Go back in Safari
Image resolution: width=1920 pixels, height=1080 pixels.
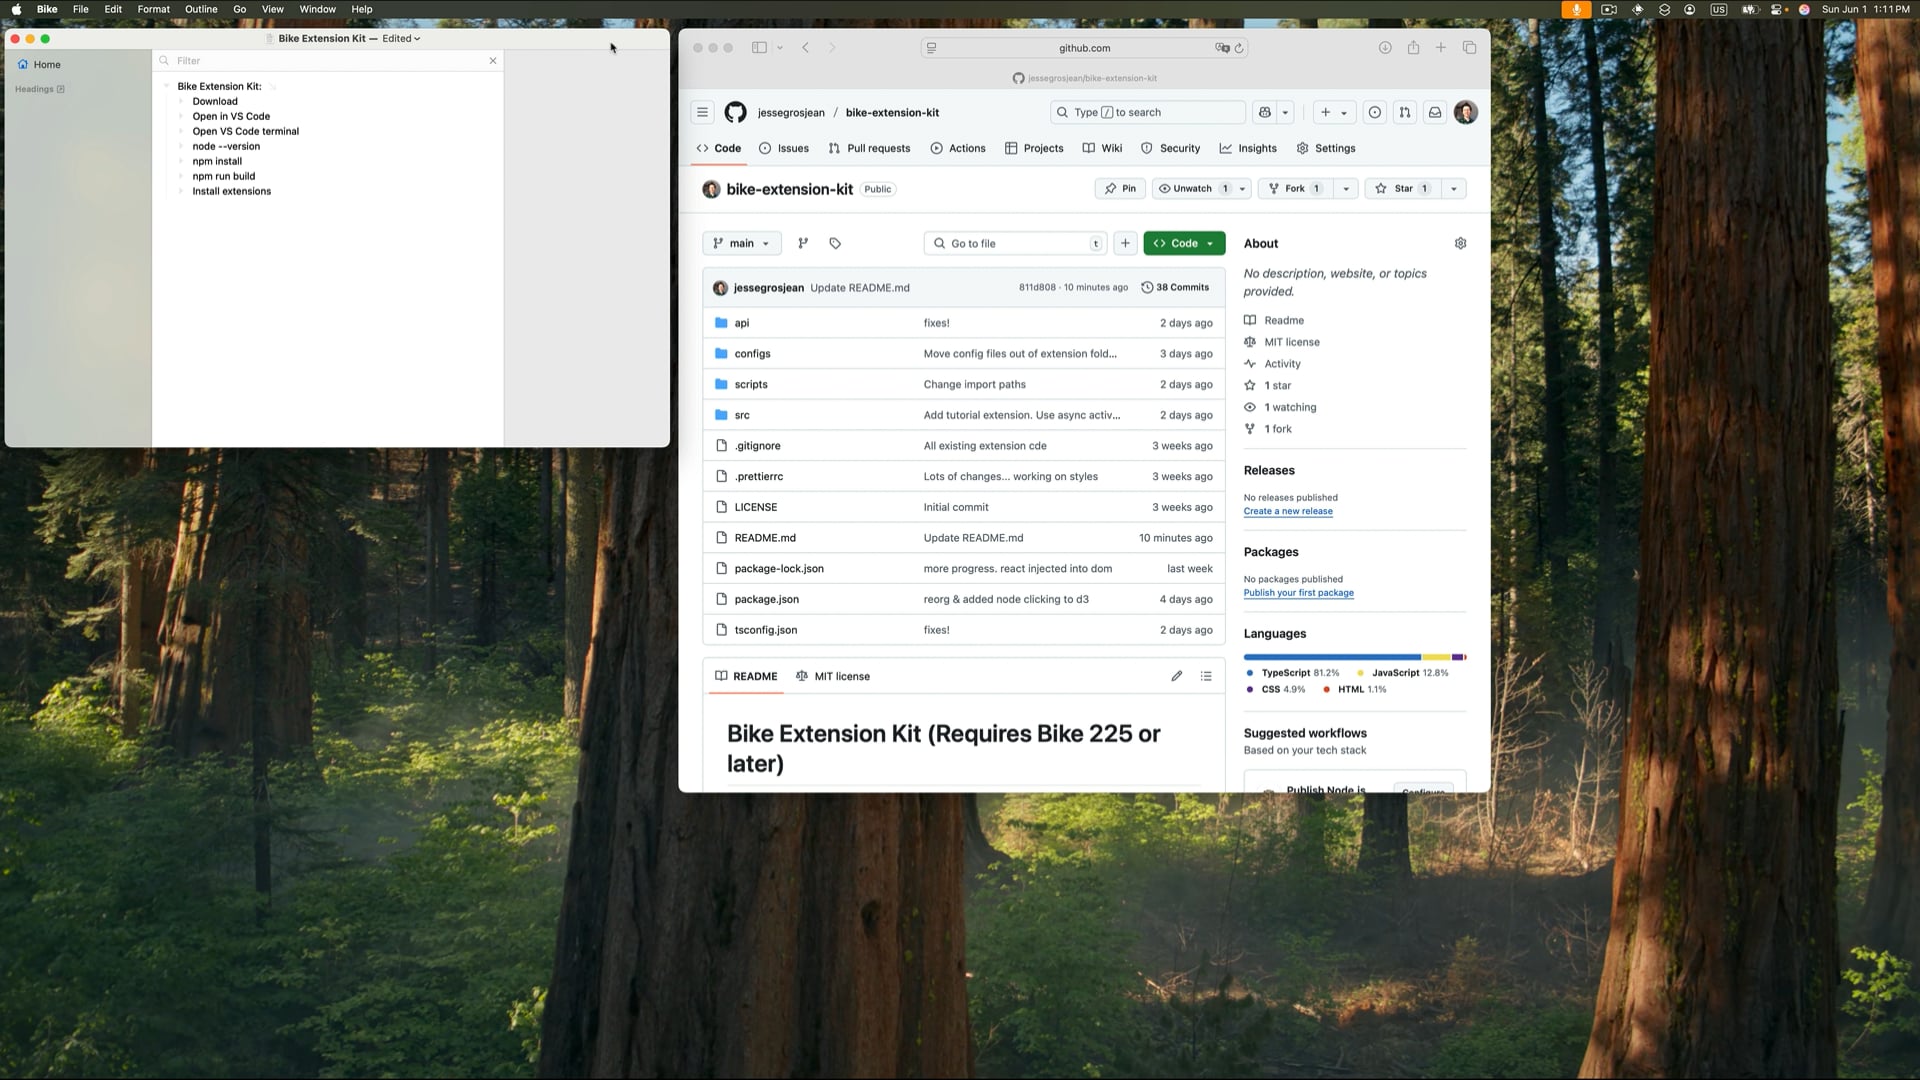pos(805,47)
